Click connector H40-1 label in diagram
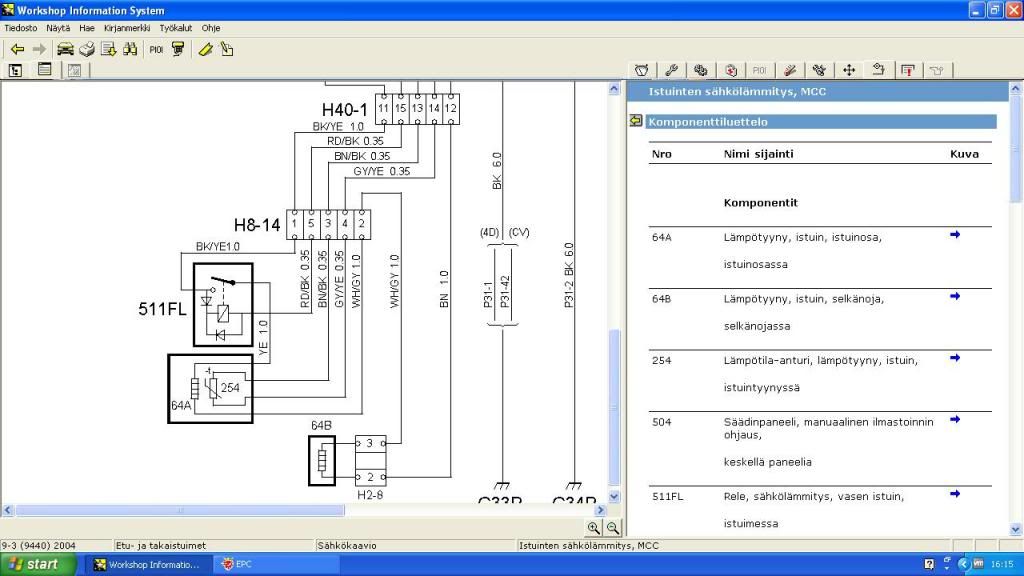 click(344, 110)
